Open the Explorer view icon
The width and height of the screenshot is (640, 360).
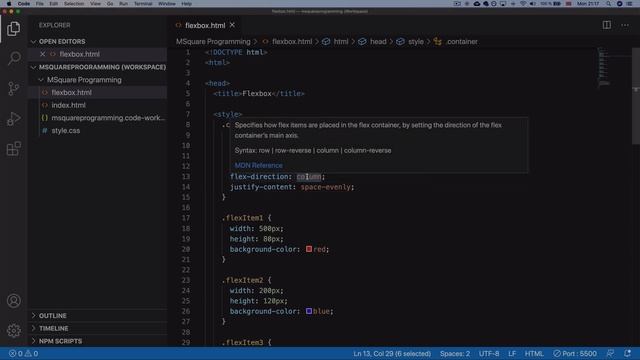pos(13,29)
